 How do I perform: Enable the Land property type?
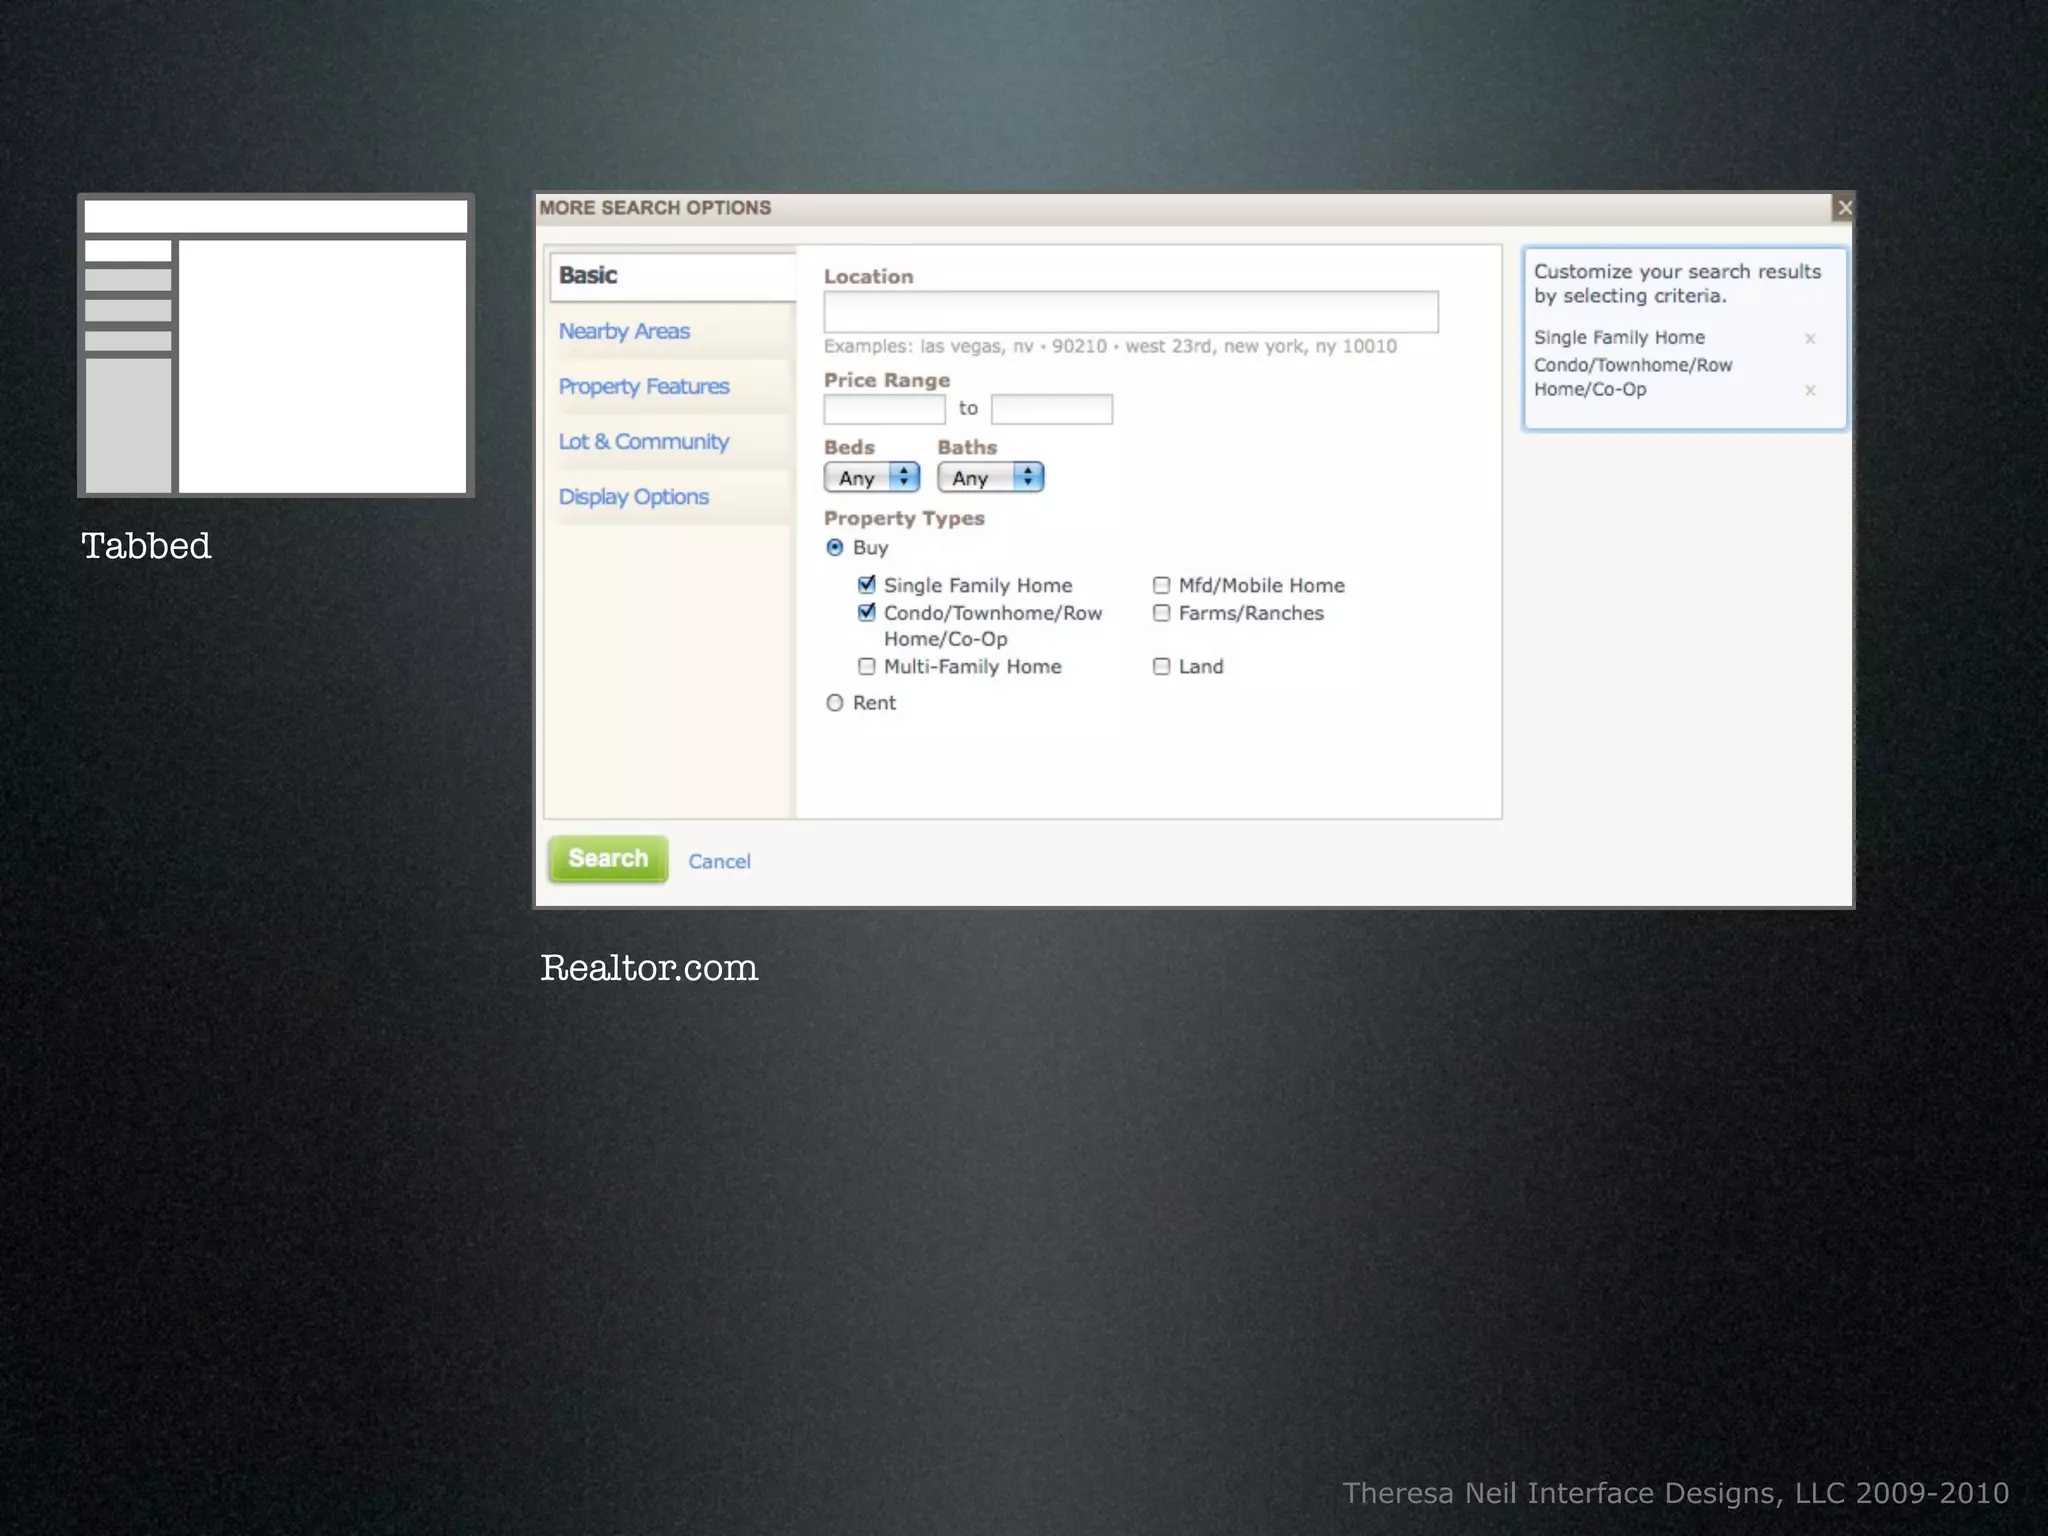tap(1161, 667)
